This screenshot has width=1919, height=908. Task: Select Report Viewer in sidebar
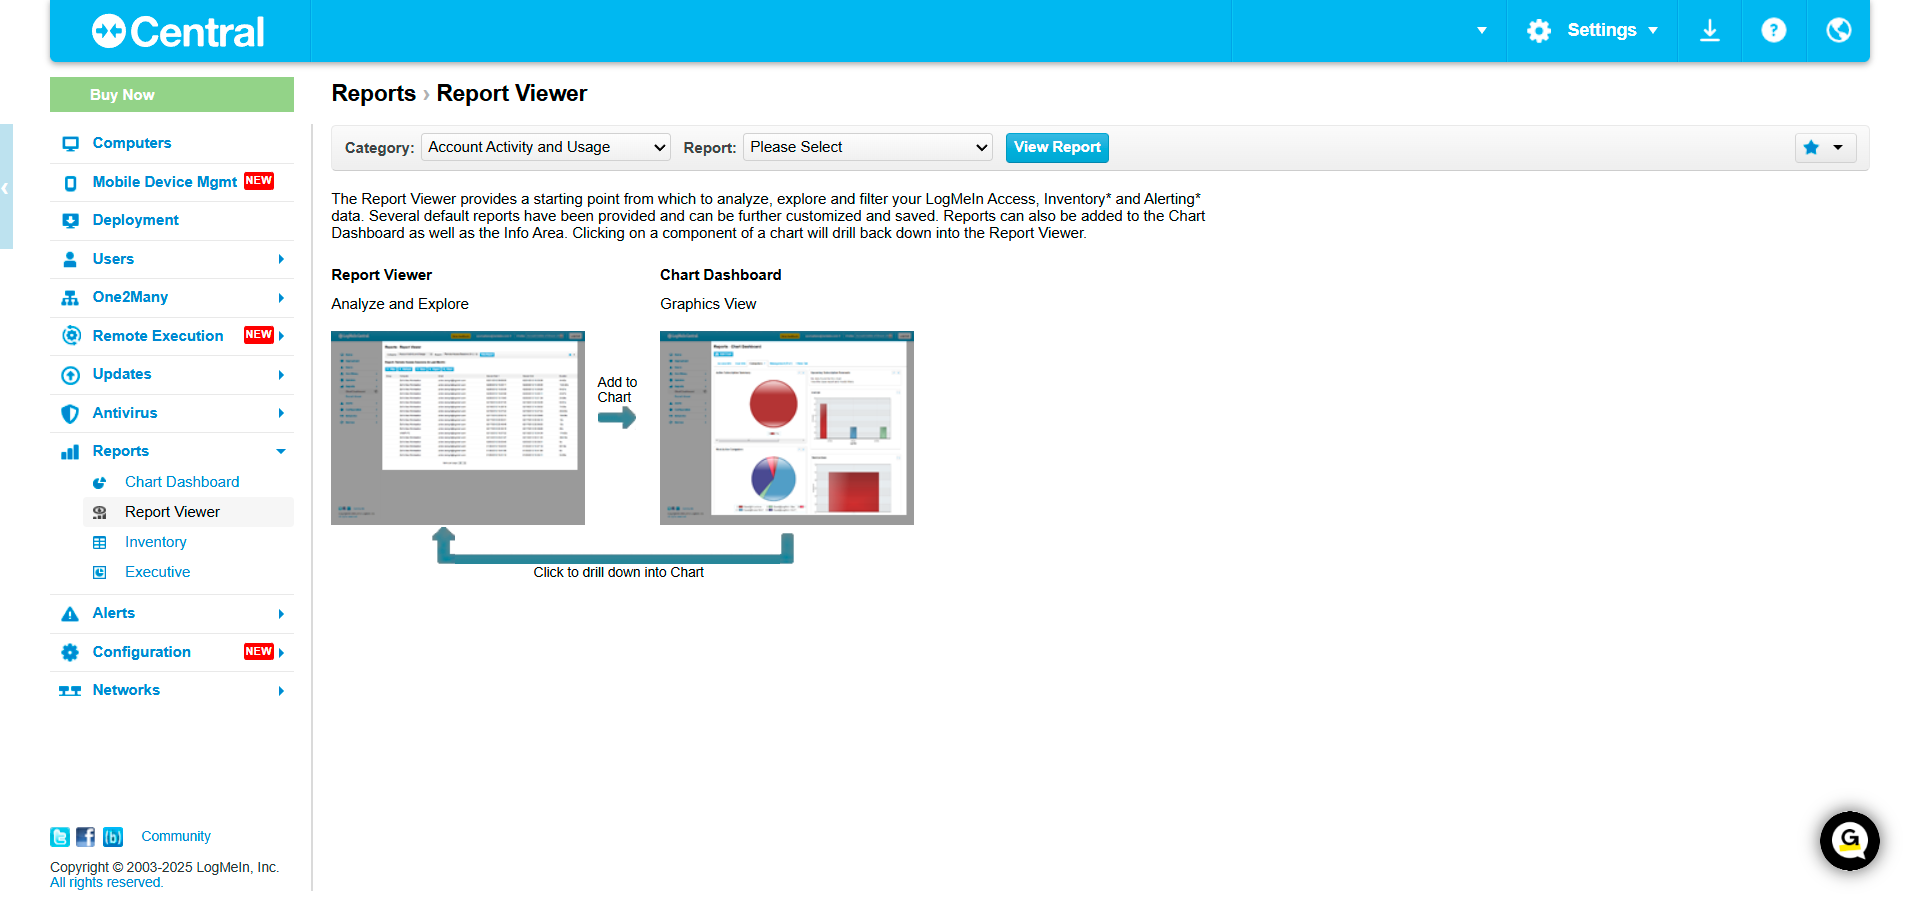pyautogui.click(x=172, y=513)
